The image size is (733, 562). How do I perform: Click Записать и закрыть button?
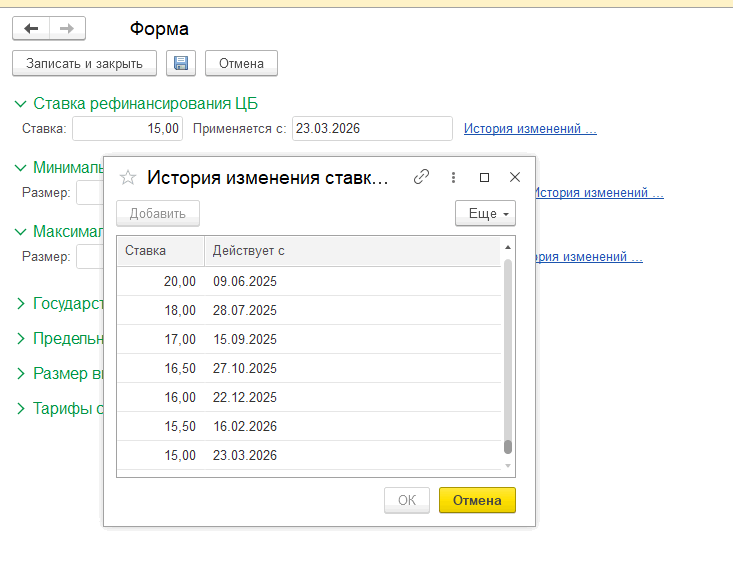click(84, 63)
